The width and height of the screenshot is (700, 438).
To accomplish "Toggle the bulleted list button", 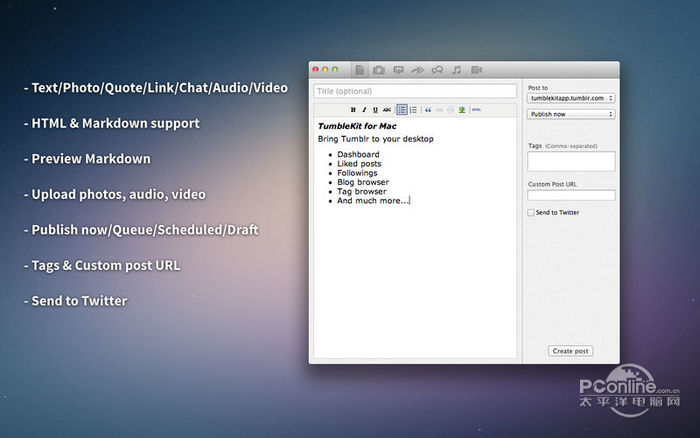I will point(402,110).
